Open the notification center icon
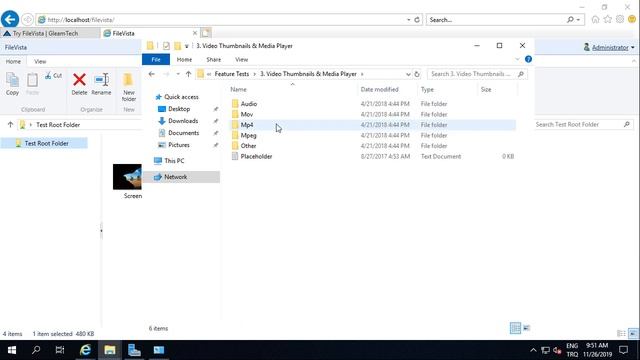640x360 pixels. (x=623, y=350)
